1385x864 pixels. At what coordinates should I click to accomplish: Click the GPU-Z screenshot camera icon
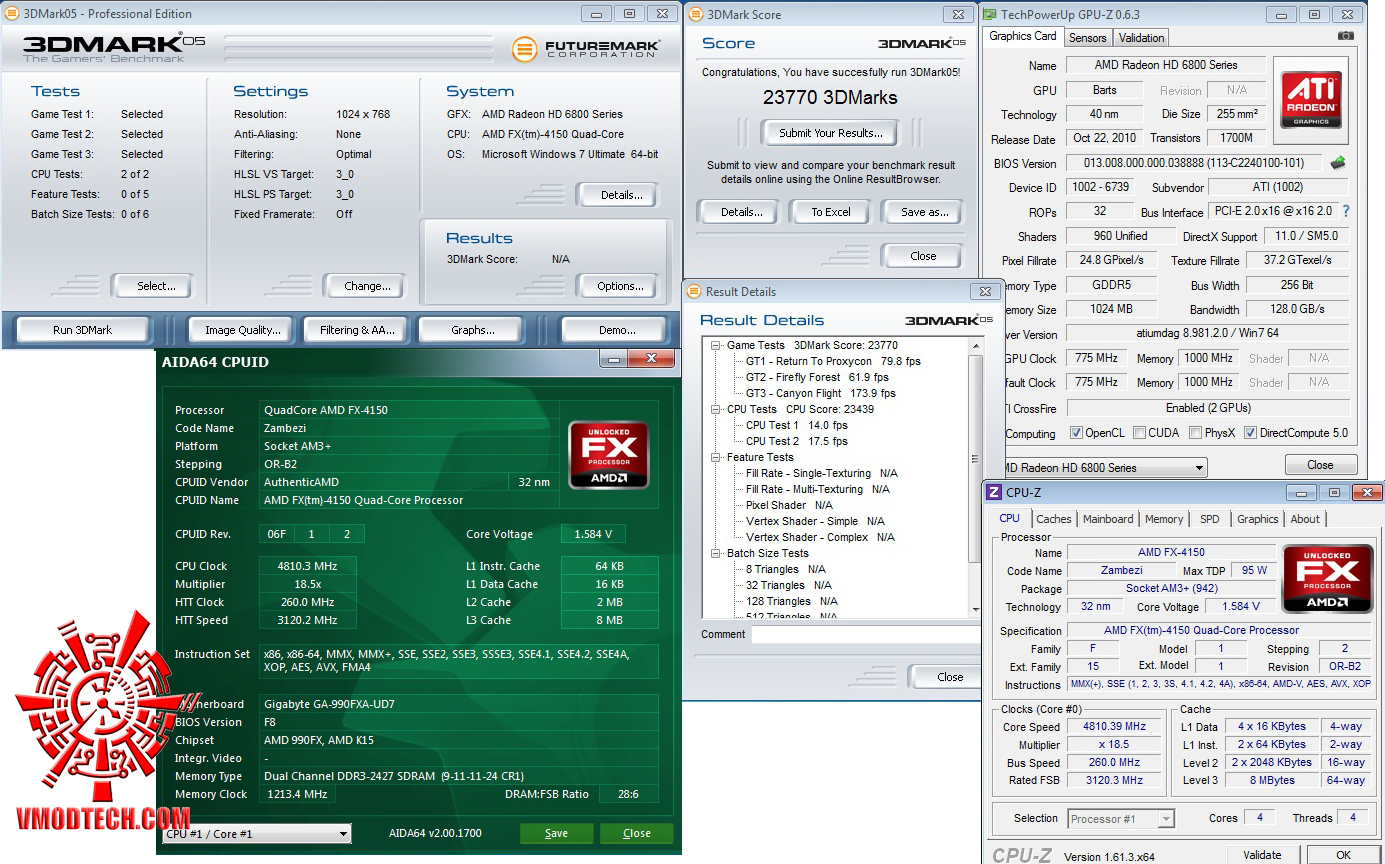(1346, 36)
